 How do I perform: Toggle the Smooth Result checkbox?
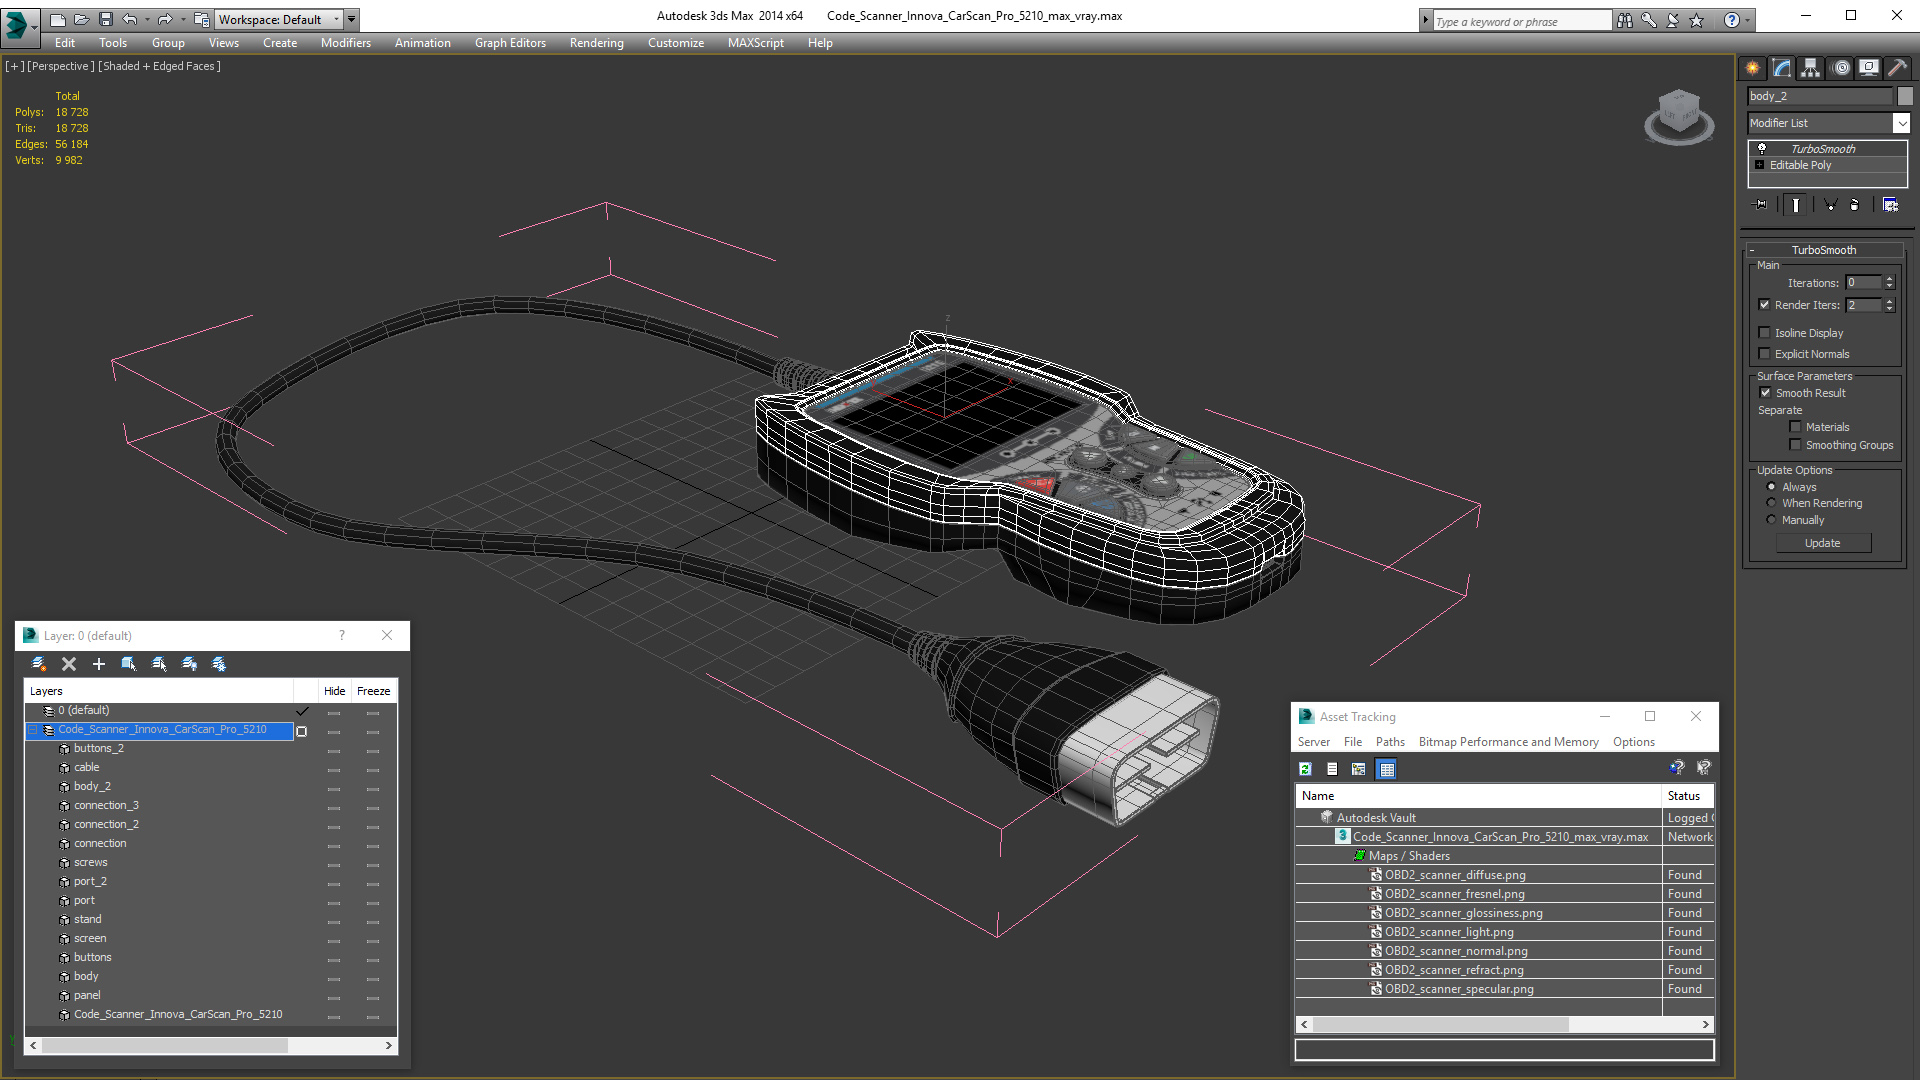[1765, 392]
